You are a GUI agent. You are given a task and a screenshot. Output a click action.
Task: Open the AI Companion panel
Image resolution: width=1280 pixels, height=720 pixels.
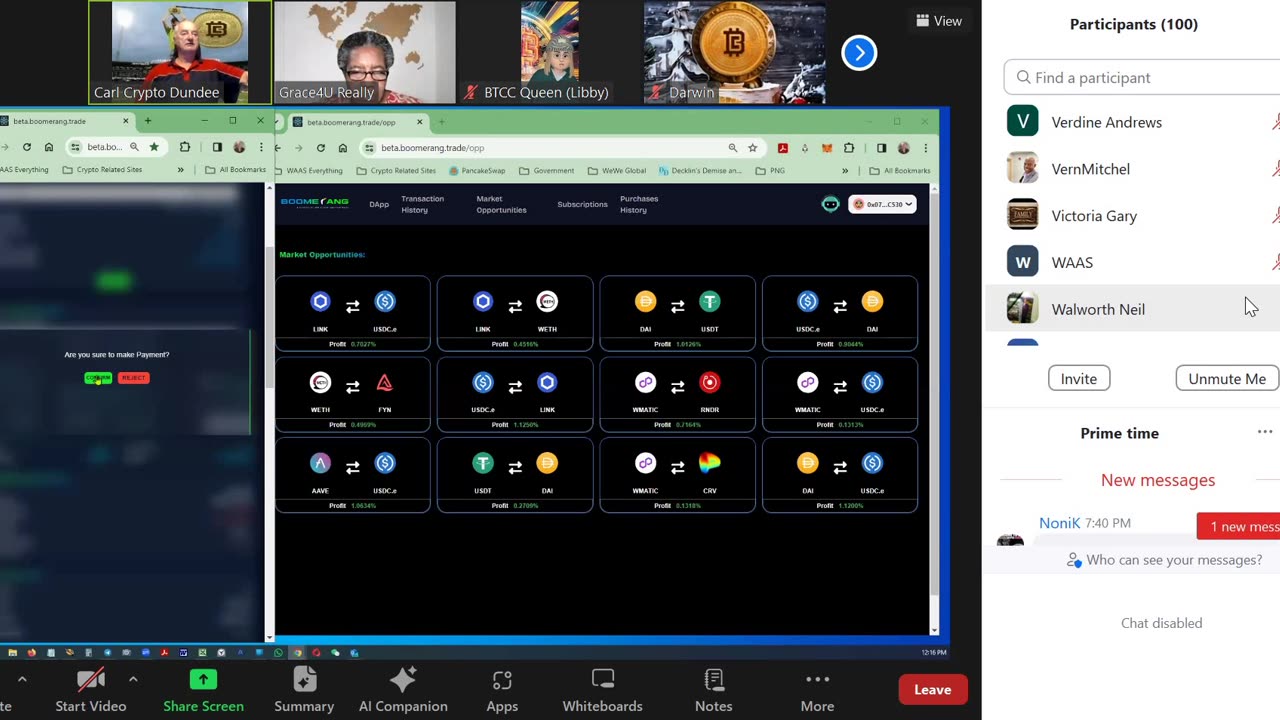(403, 690)
